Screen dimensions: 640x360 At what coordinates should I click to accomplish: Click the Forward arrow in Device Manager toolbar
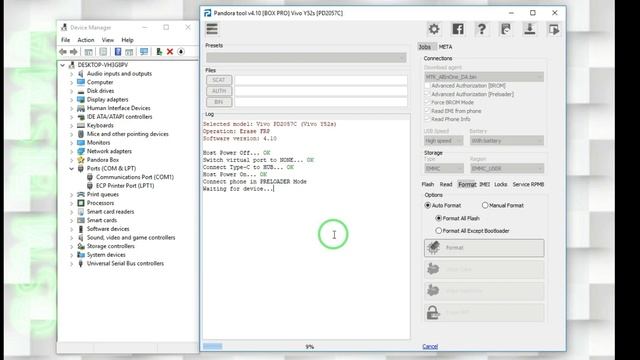tap(73, 52)
